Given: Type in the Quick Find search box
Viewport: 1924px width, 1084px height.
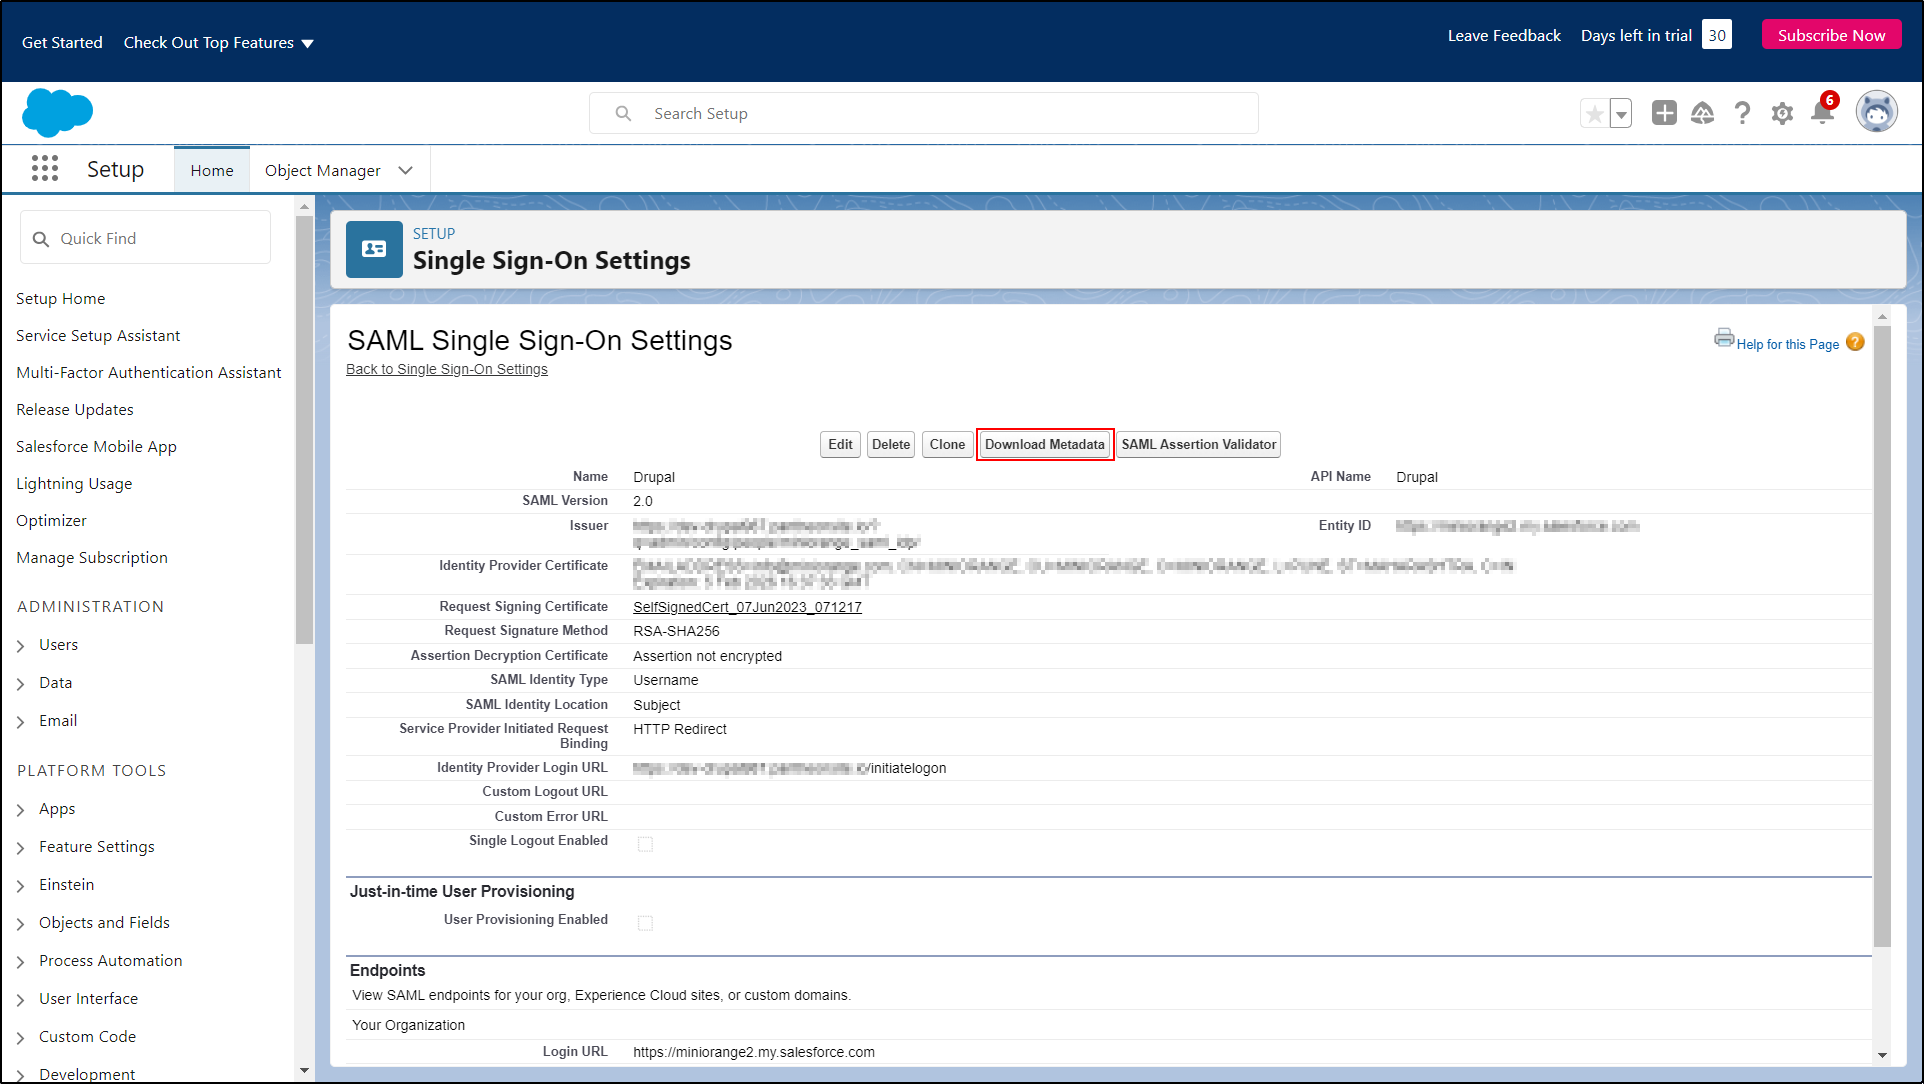Looking at the screenshot, I should click(x=145, y=238).
